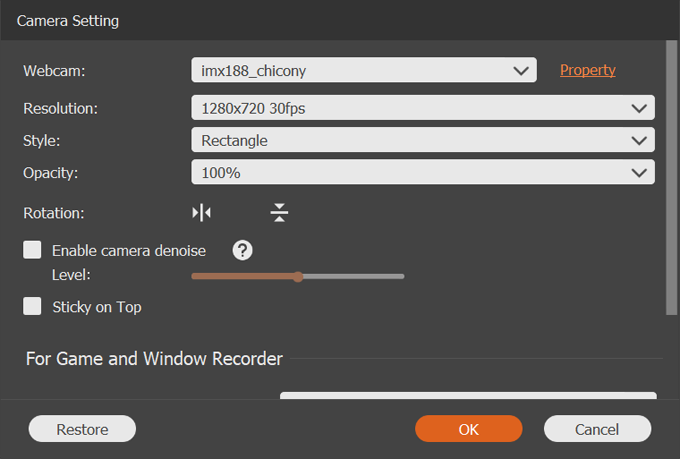Click the unfilled part of the Level slider track
This screenshot has width=680, height=459.
pos(353,276)
